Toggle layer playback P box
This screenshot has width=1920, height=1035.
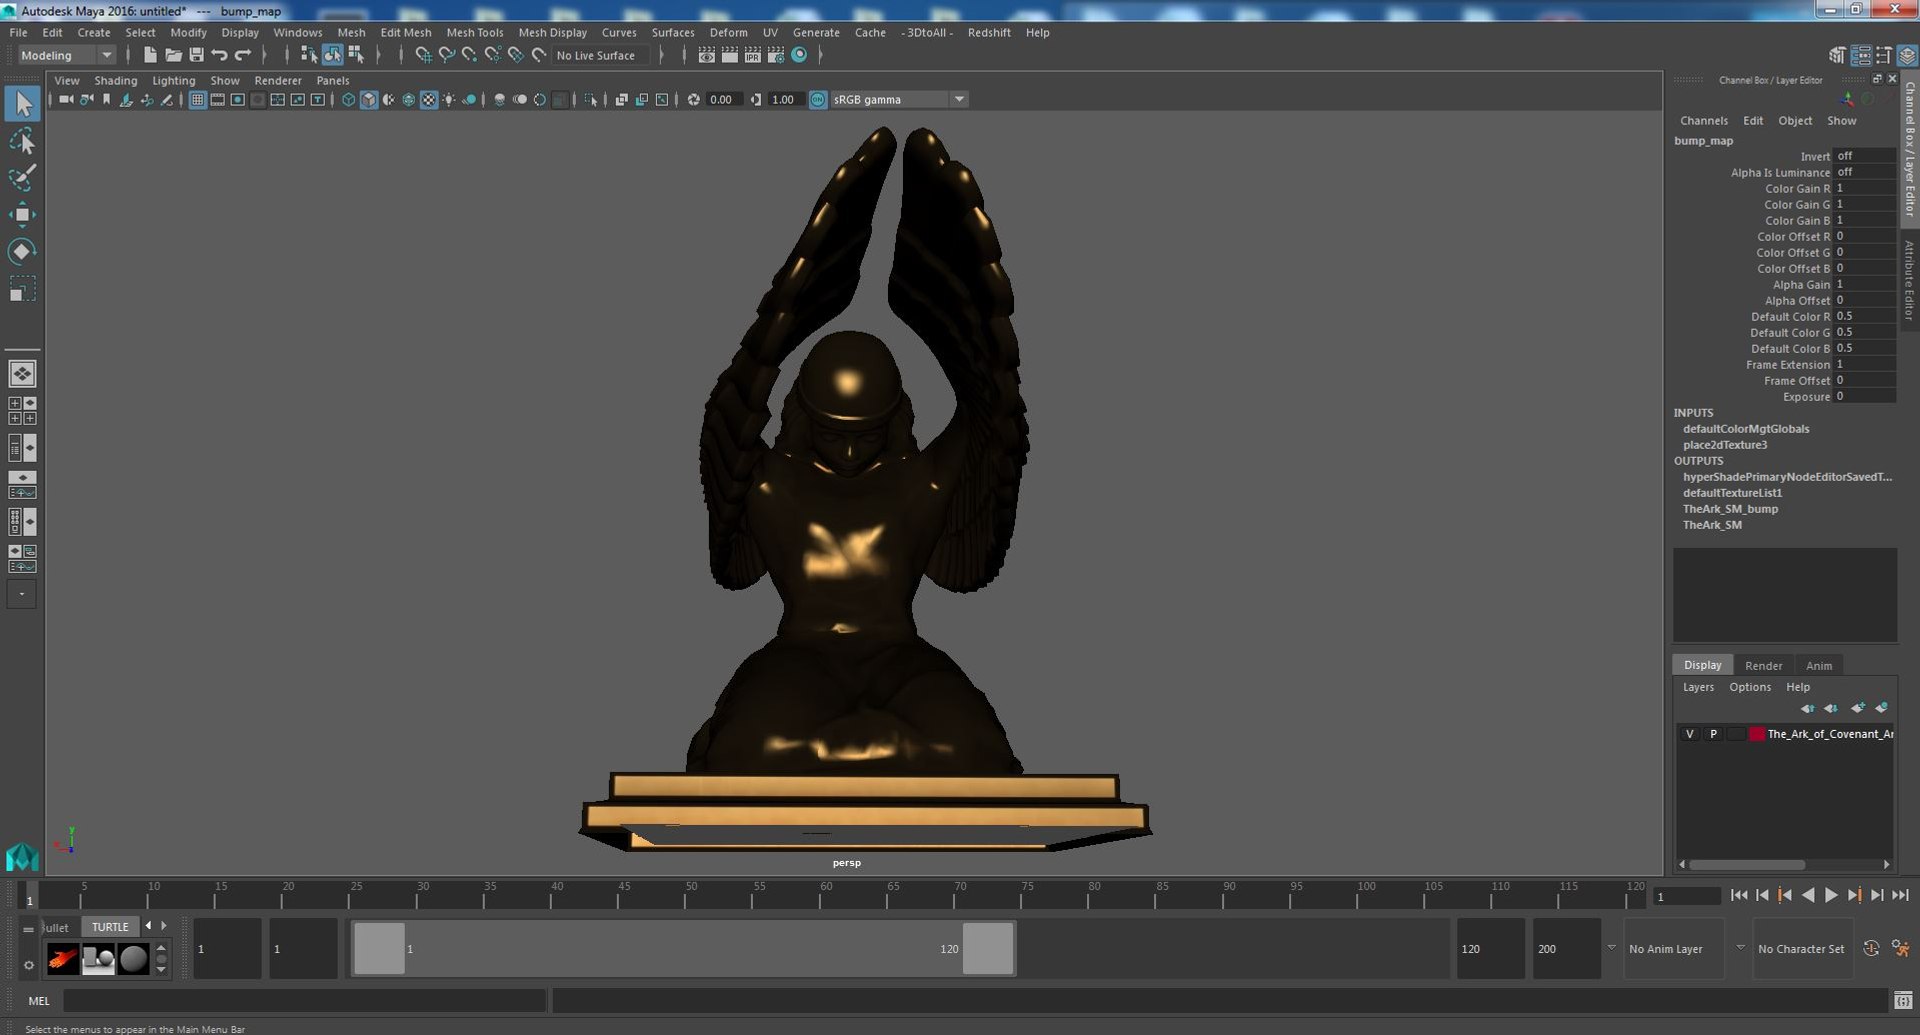pyautogui.click(x=1713, y=734)
